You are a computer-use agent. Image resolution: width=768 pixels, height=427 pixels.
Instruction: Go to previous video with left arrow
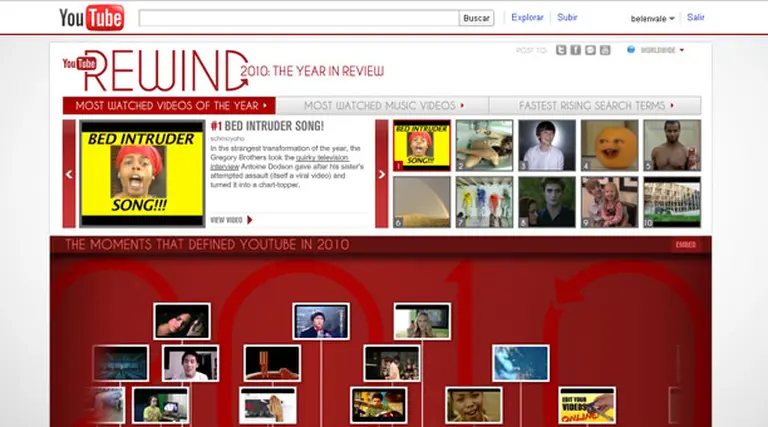click(x=69, y=174)
